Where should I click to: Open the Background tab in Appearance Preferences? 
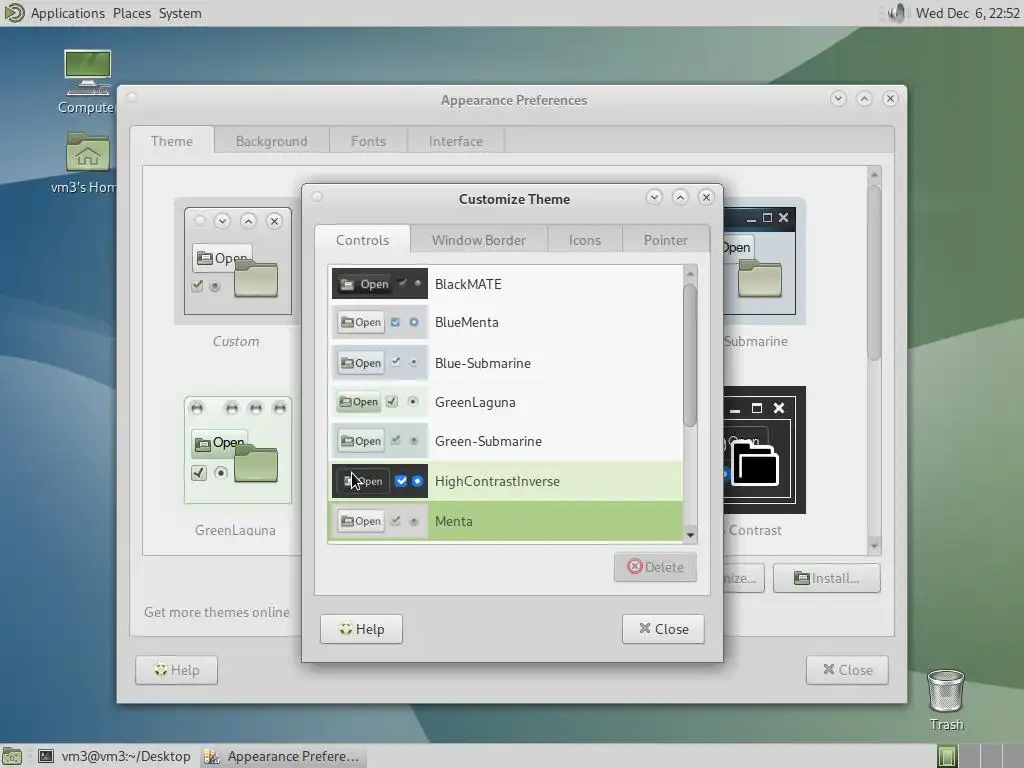point(272,141)
